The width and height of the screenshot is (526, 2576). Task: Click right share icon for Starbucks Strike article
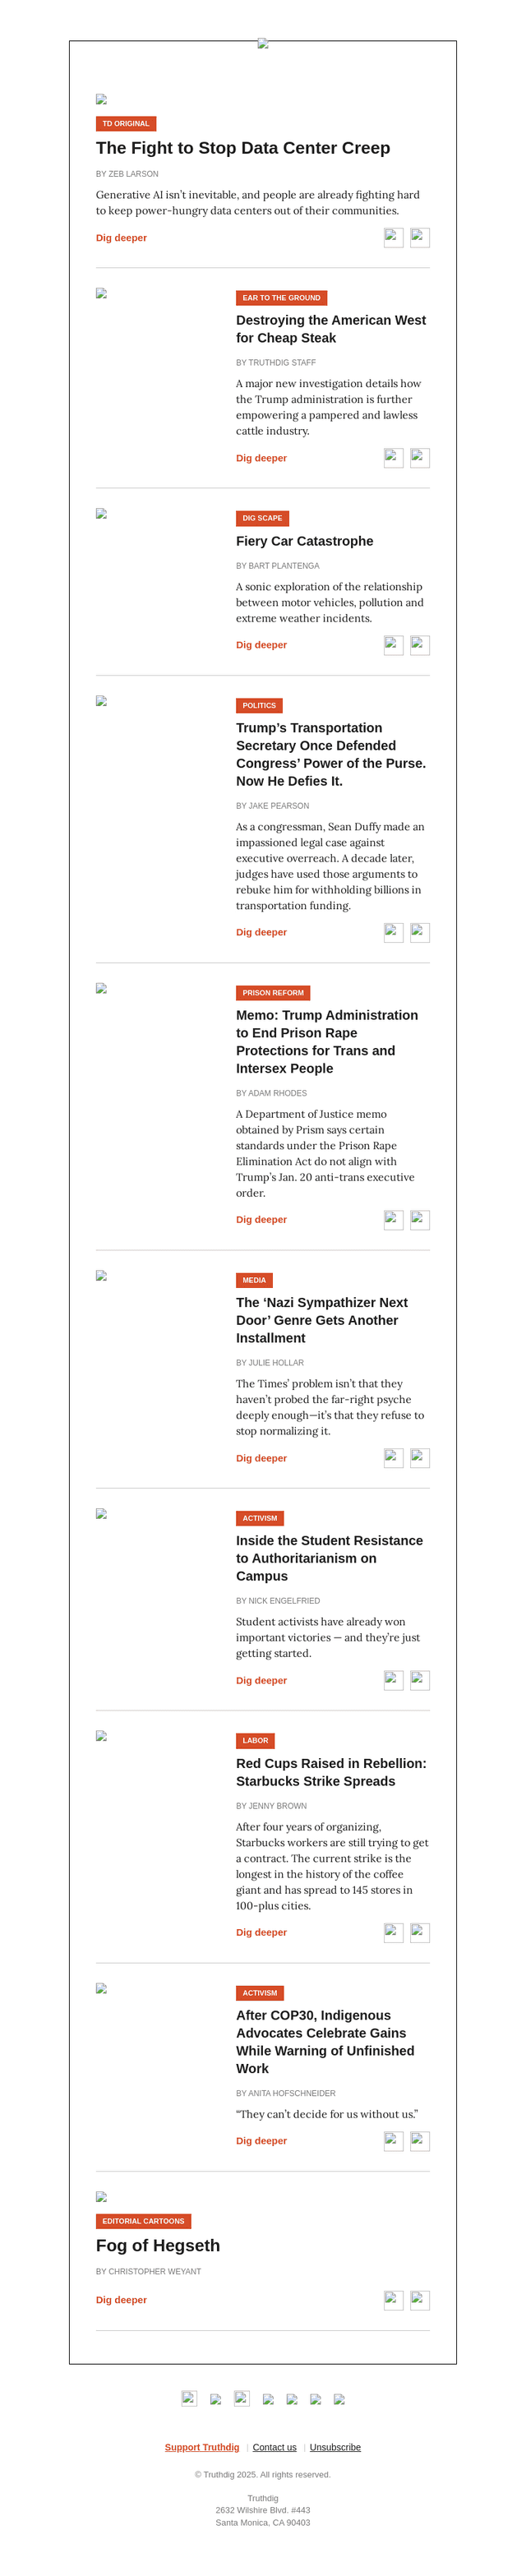tap(420, 1932)
